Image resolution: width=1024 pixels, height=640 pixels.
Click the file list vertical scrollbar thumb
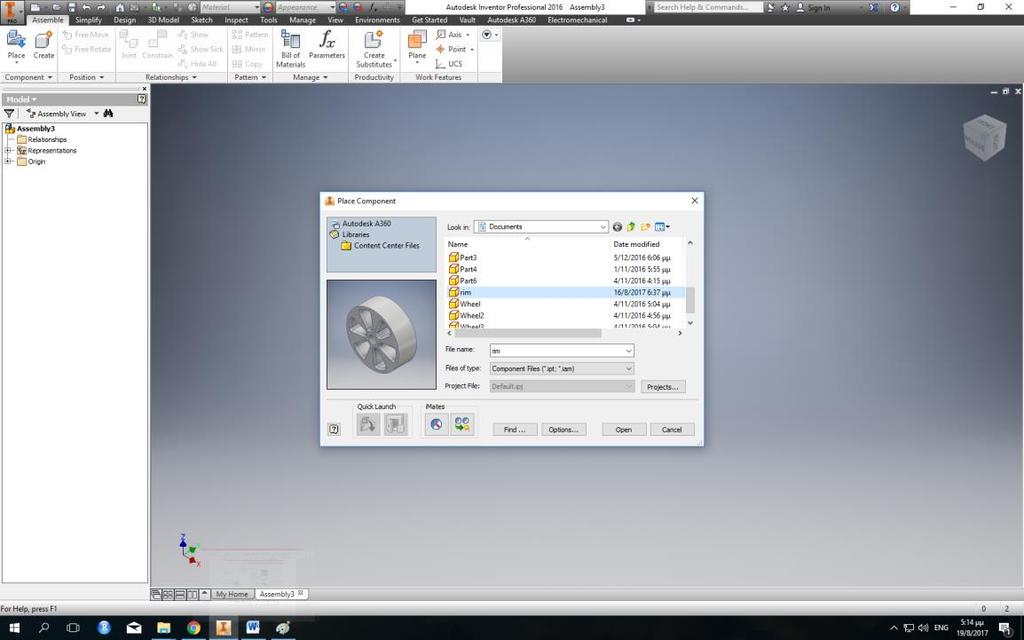(690, 299)
